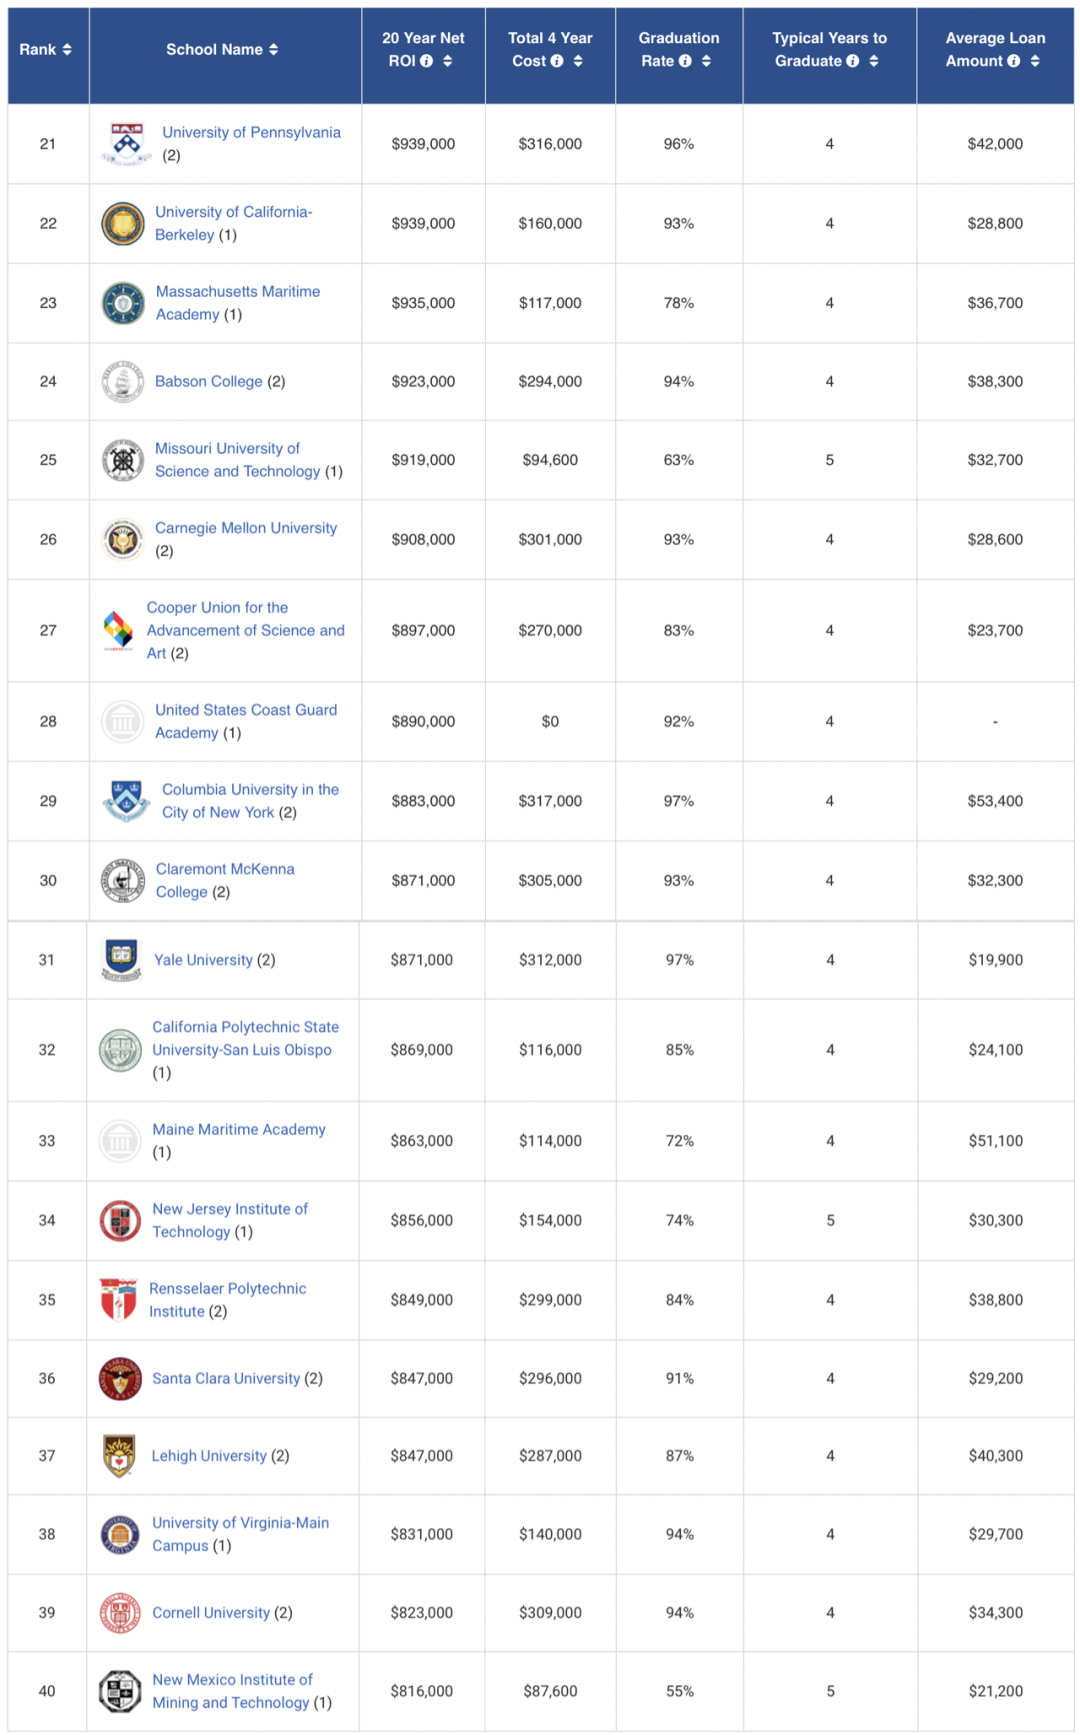Click the Rensselaer Polytechnic Institute crest logo
The height and width of the screenshot is (1735, 1080).
pos(119,1299)
